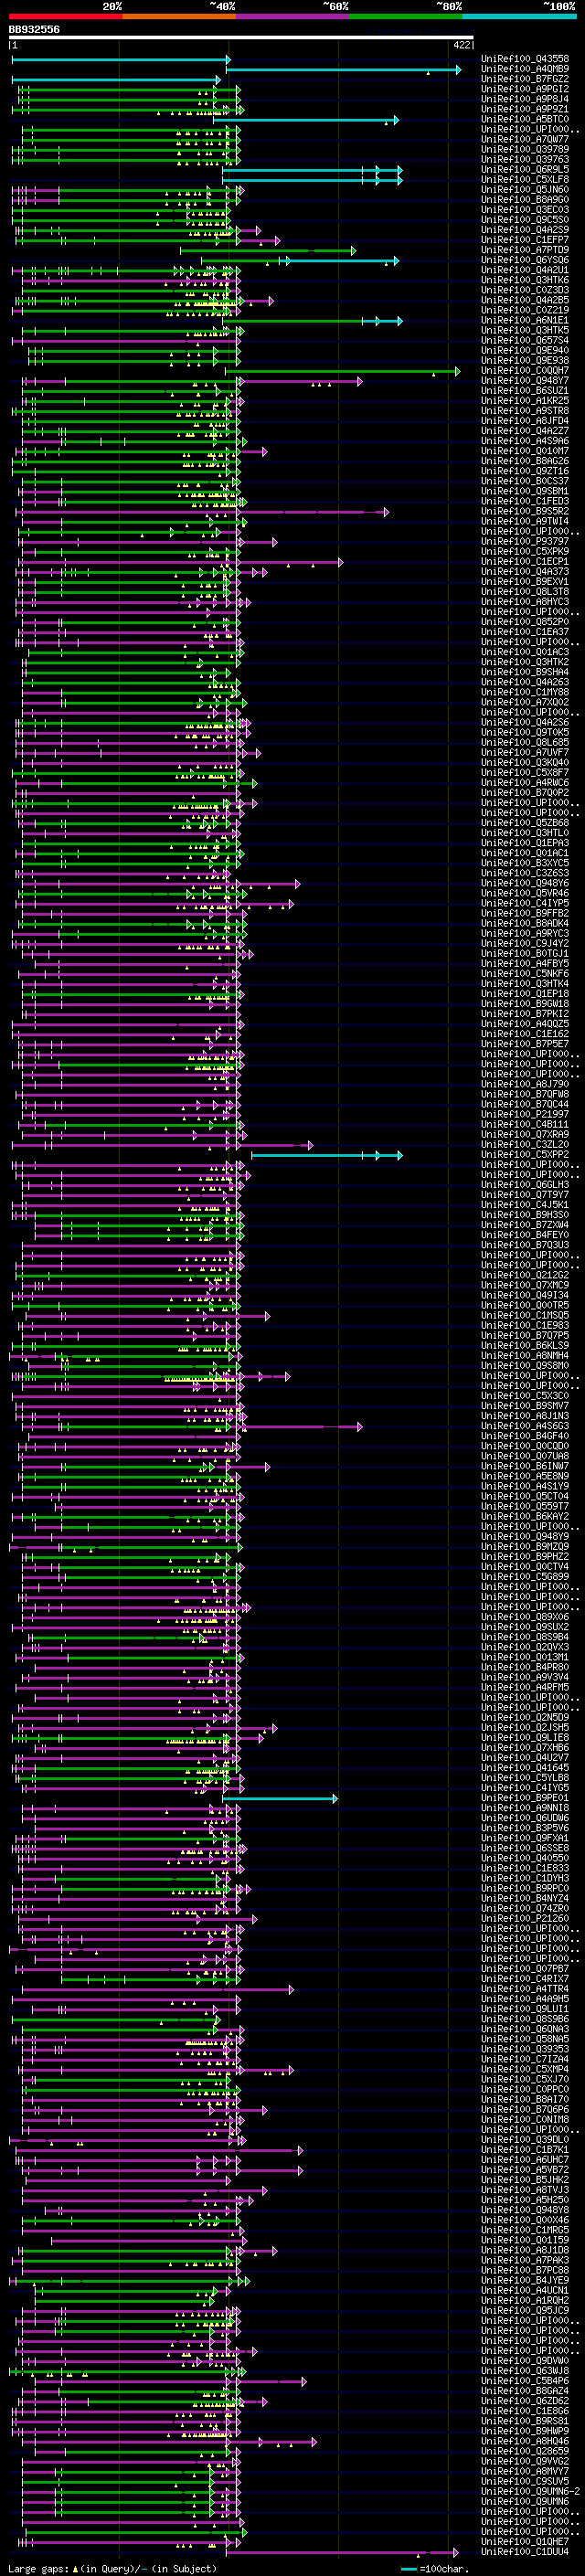Click the green alignment bar for C0QQH7
Screen dimensions: 585x2576
[342, 371]
